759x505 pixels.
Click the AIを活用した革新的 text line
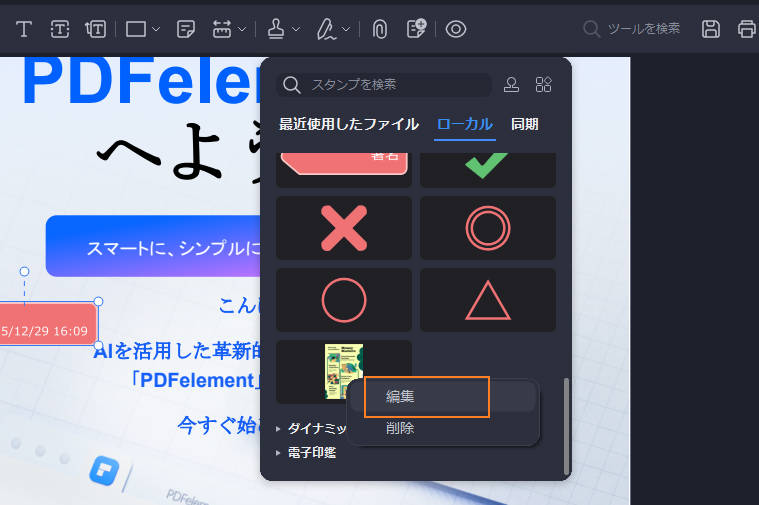[x=178, y=351]
